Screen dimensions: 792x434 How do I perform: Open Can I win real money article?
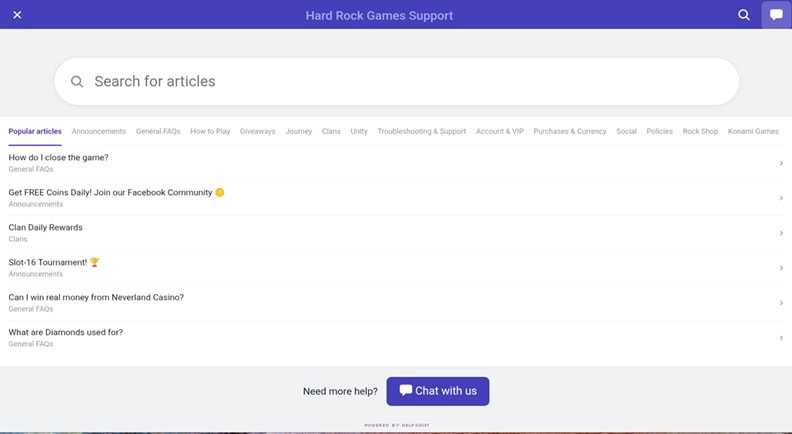96,298
